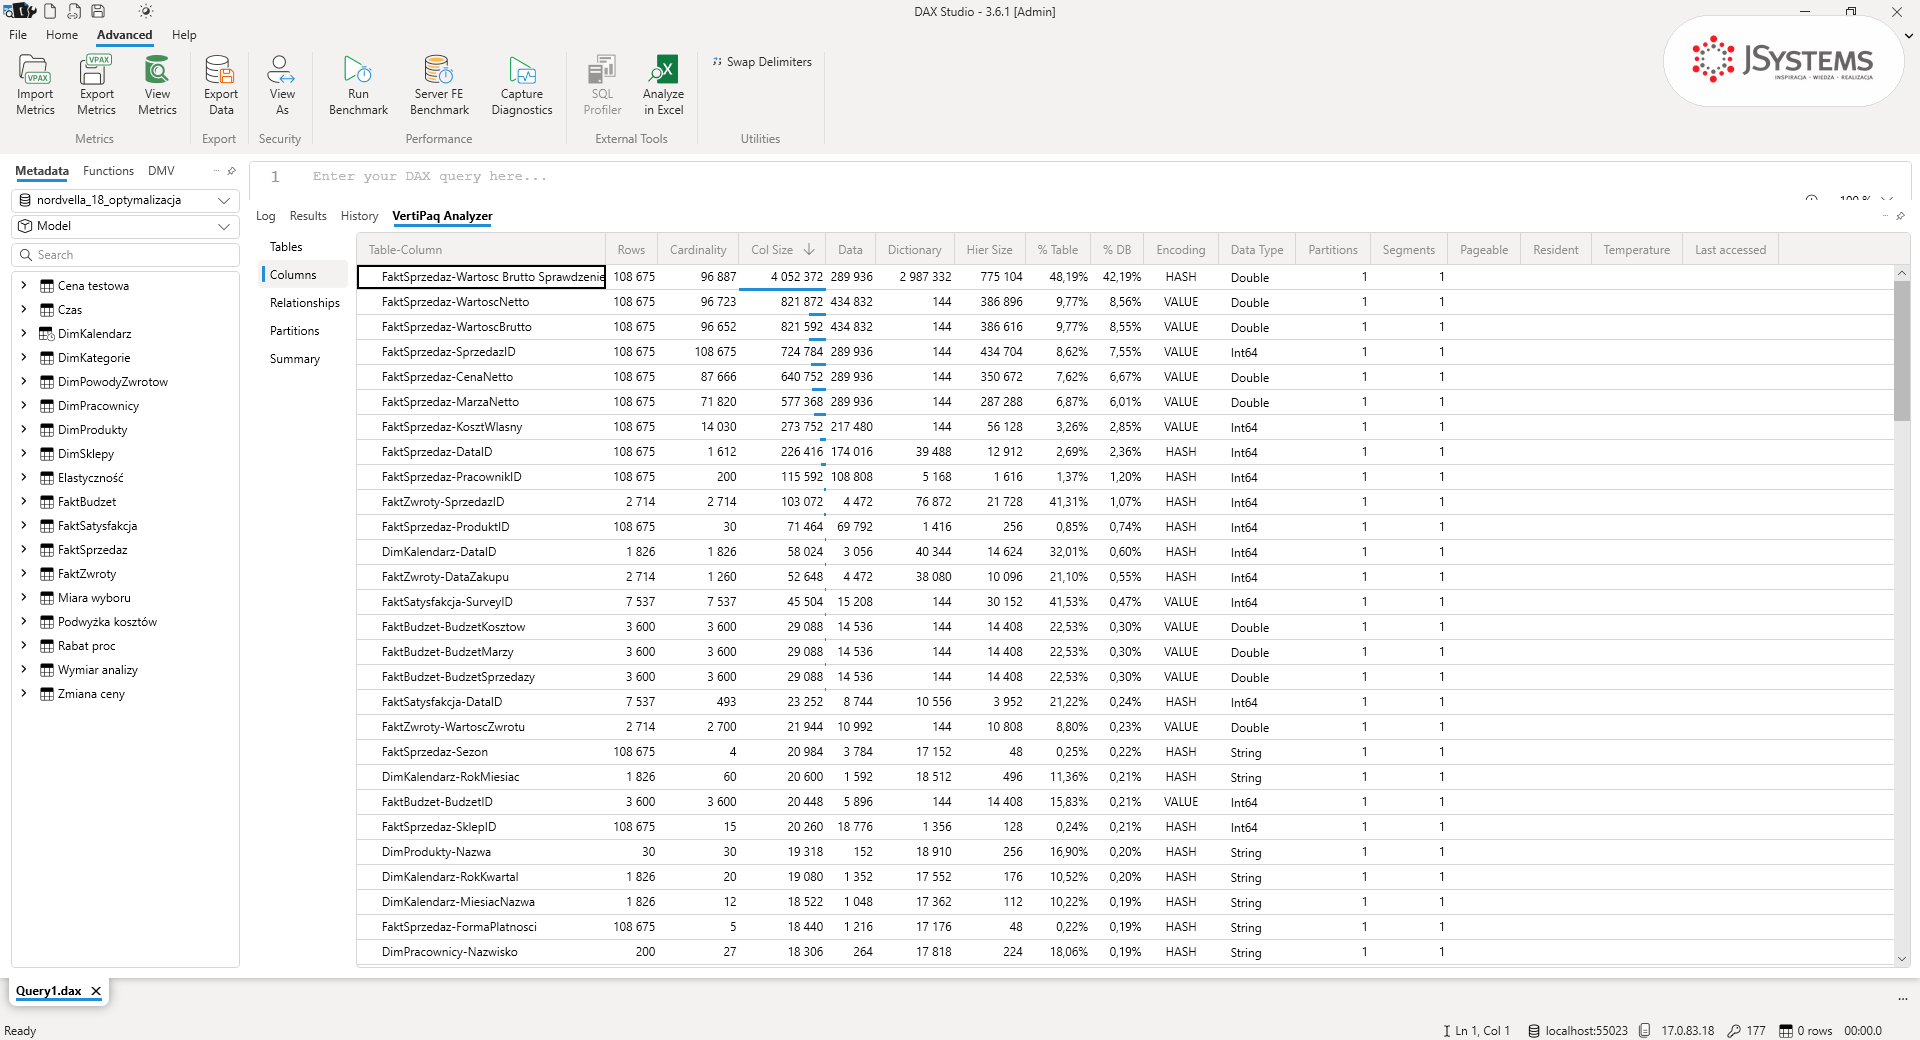
Task: Click the metadata Search field
Action: point(125,255)
